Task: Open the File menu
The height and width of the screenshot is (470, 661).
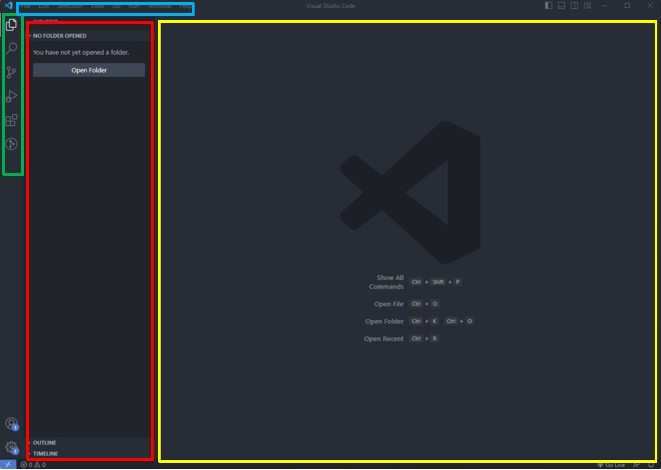Action: [x=26, y=6]
